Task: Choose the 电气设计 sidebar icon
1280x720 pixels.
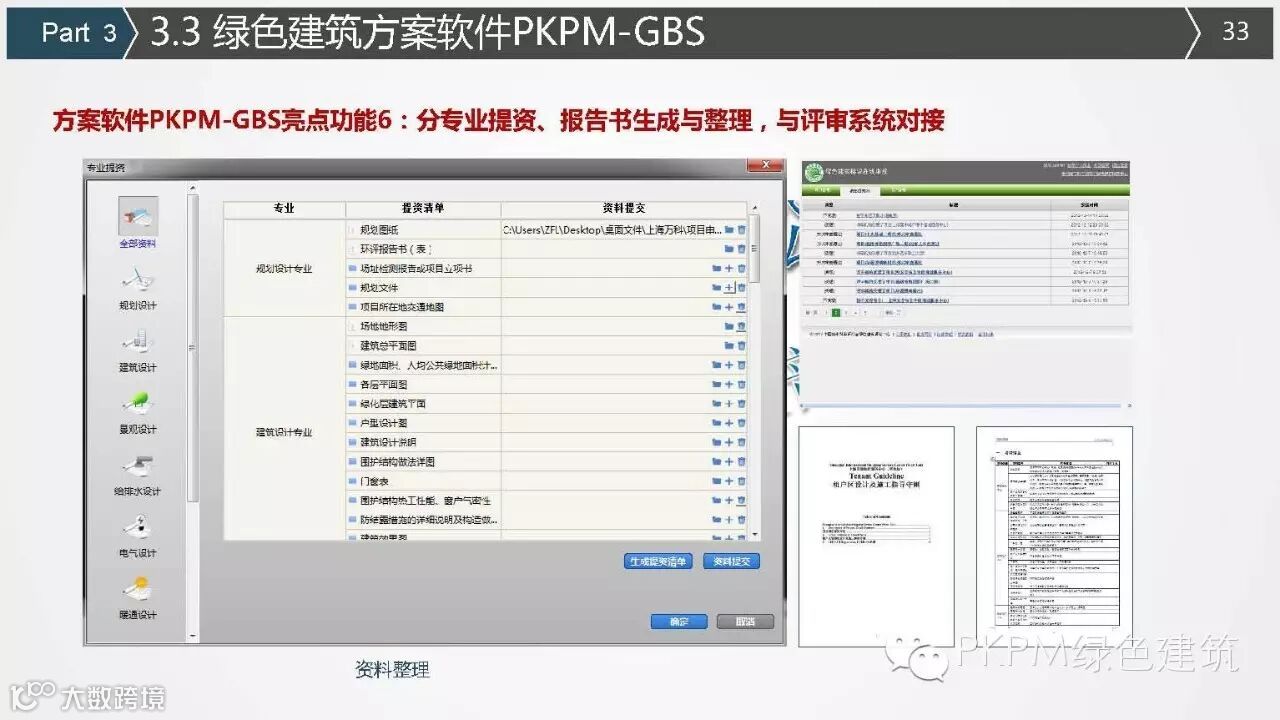Action: [x=138, y=528]
